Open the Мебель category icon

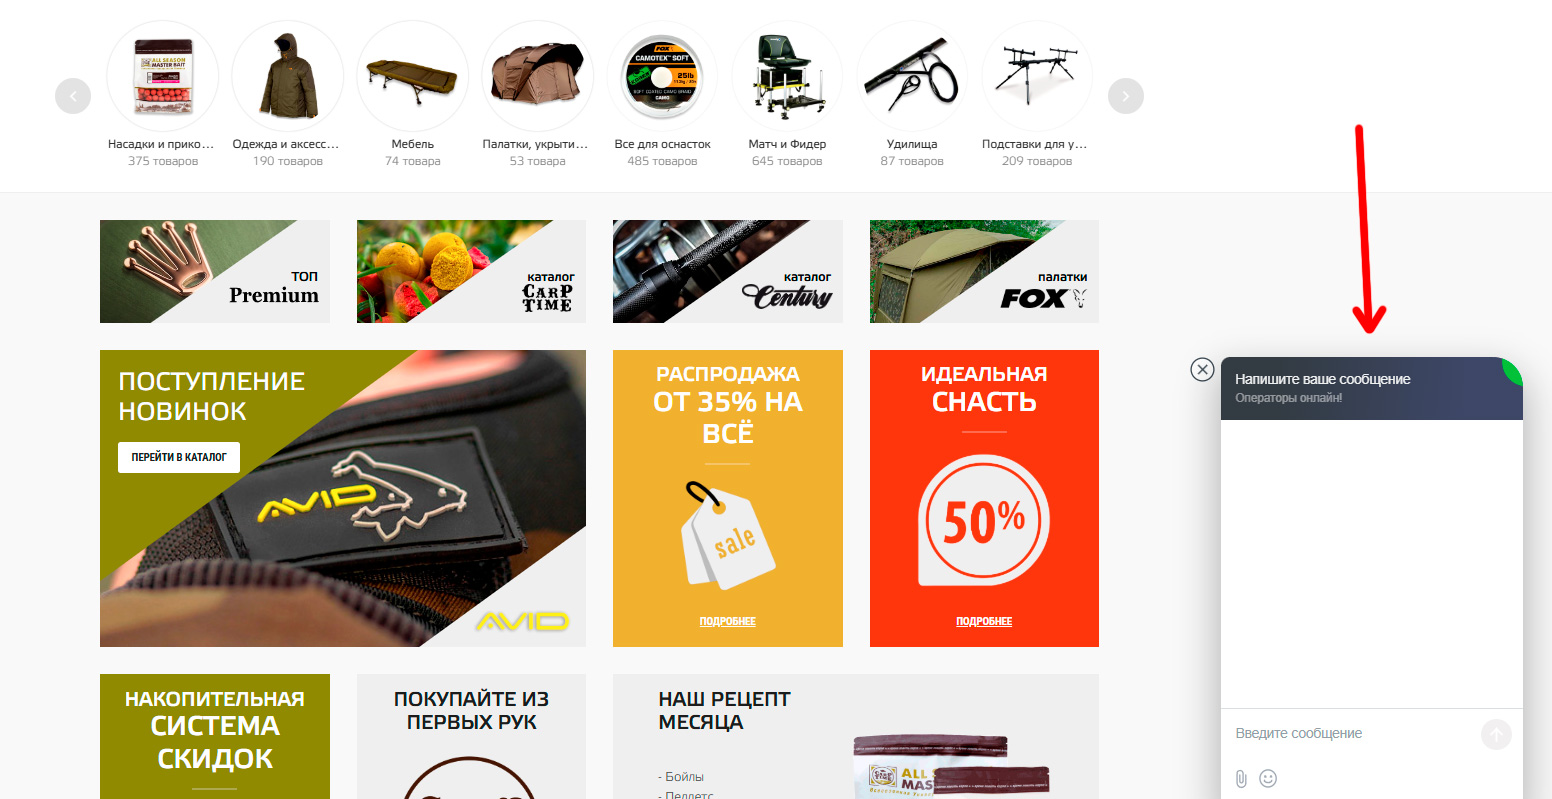pos(412,77)
